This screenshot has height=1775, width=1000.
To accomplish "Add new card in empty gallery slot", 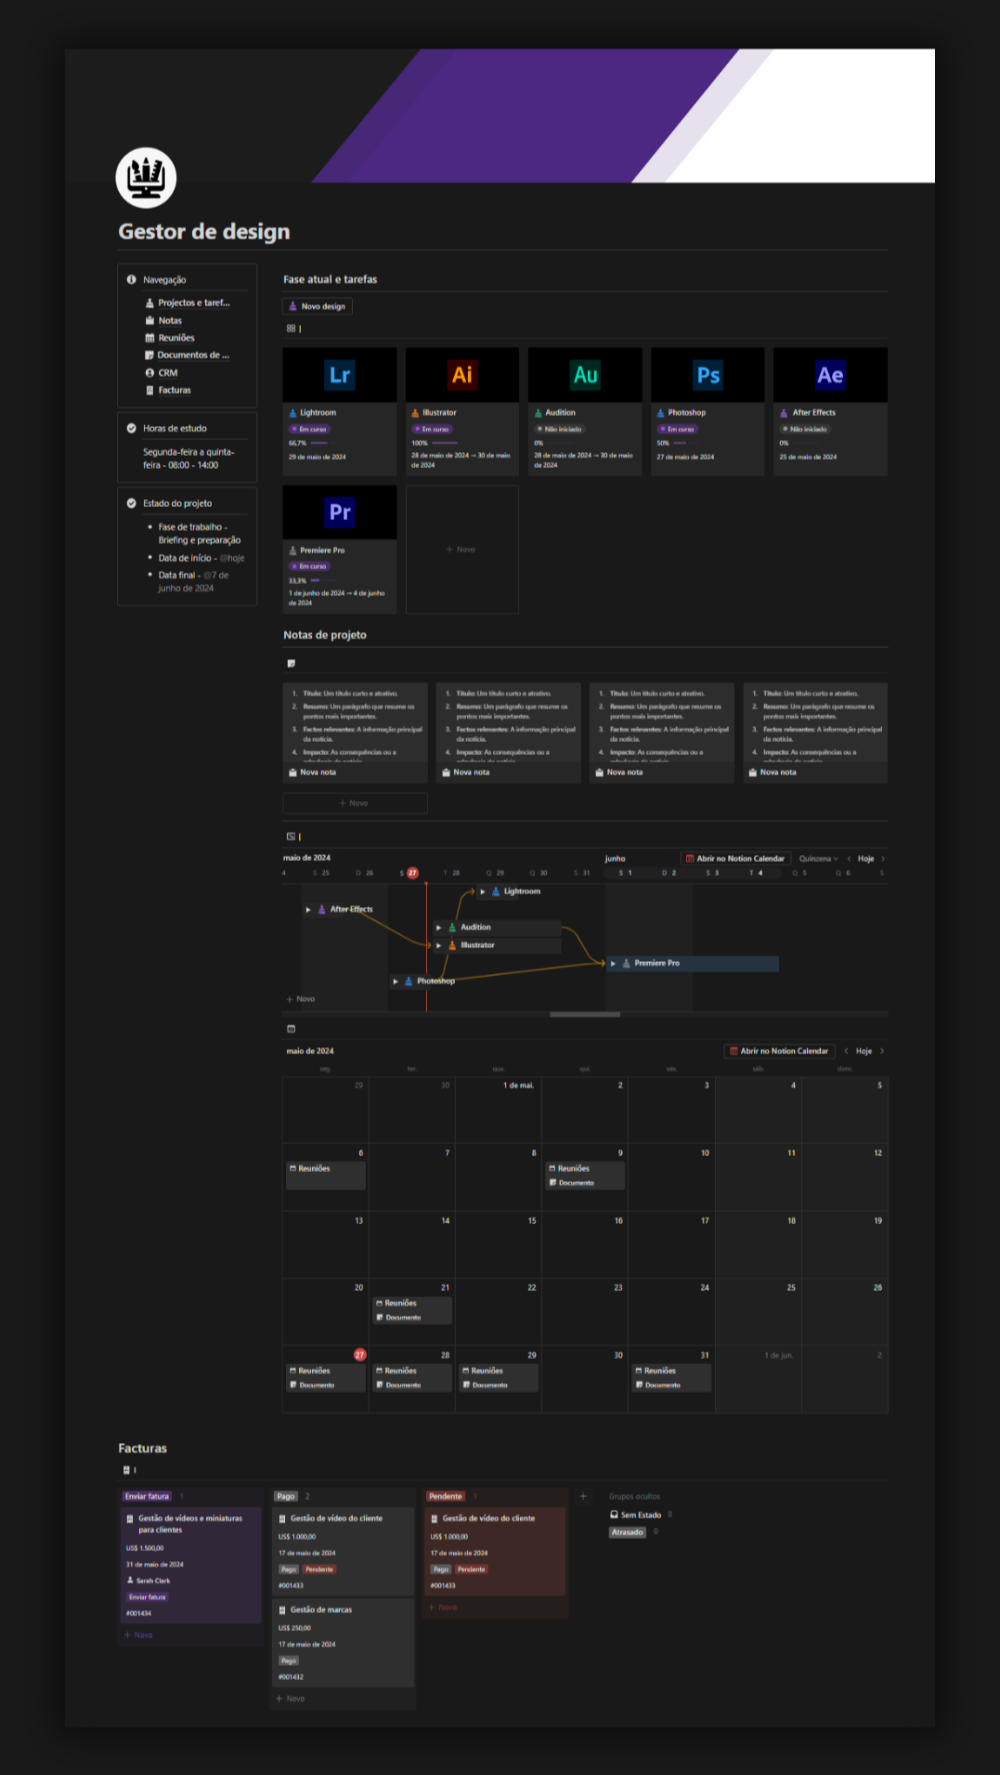I will pos(462,549).
